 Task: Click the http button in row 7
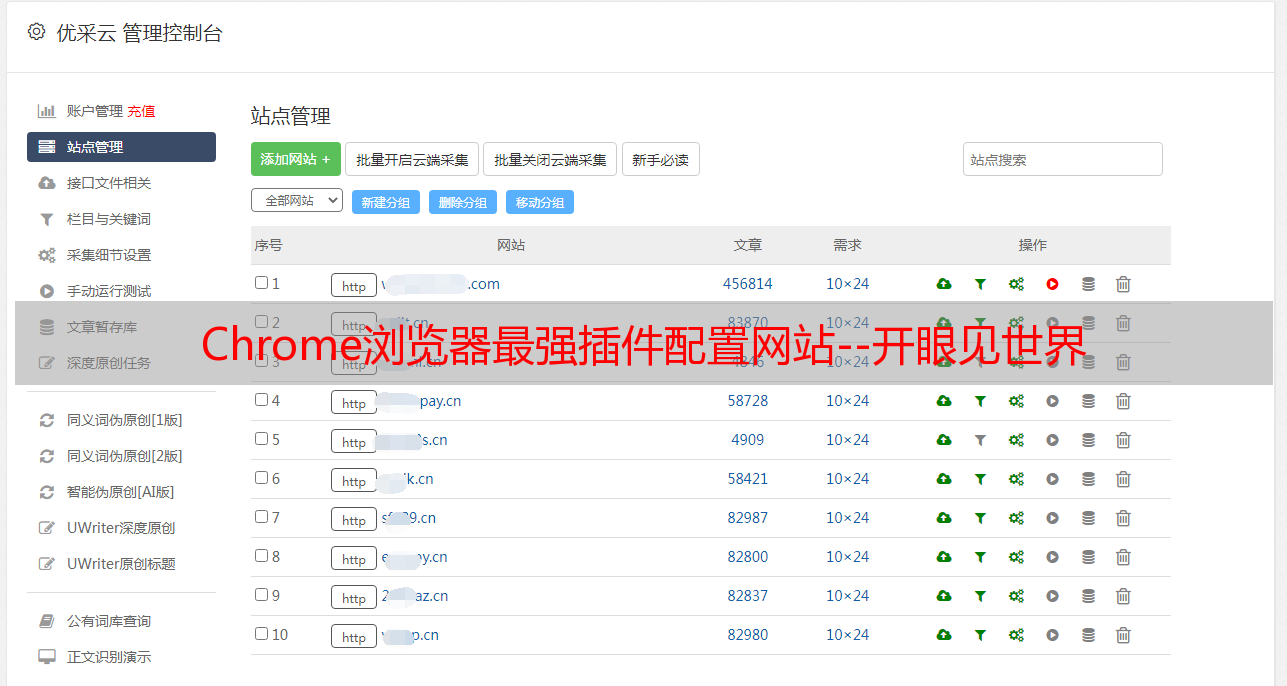coord(354,520)
